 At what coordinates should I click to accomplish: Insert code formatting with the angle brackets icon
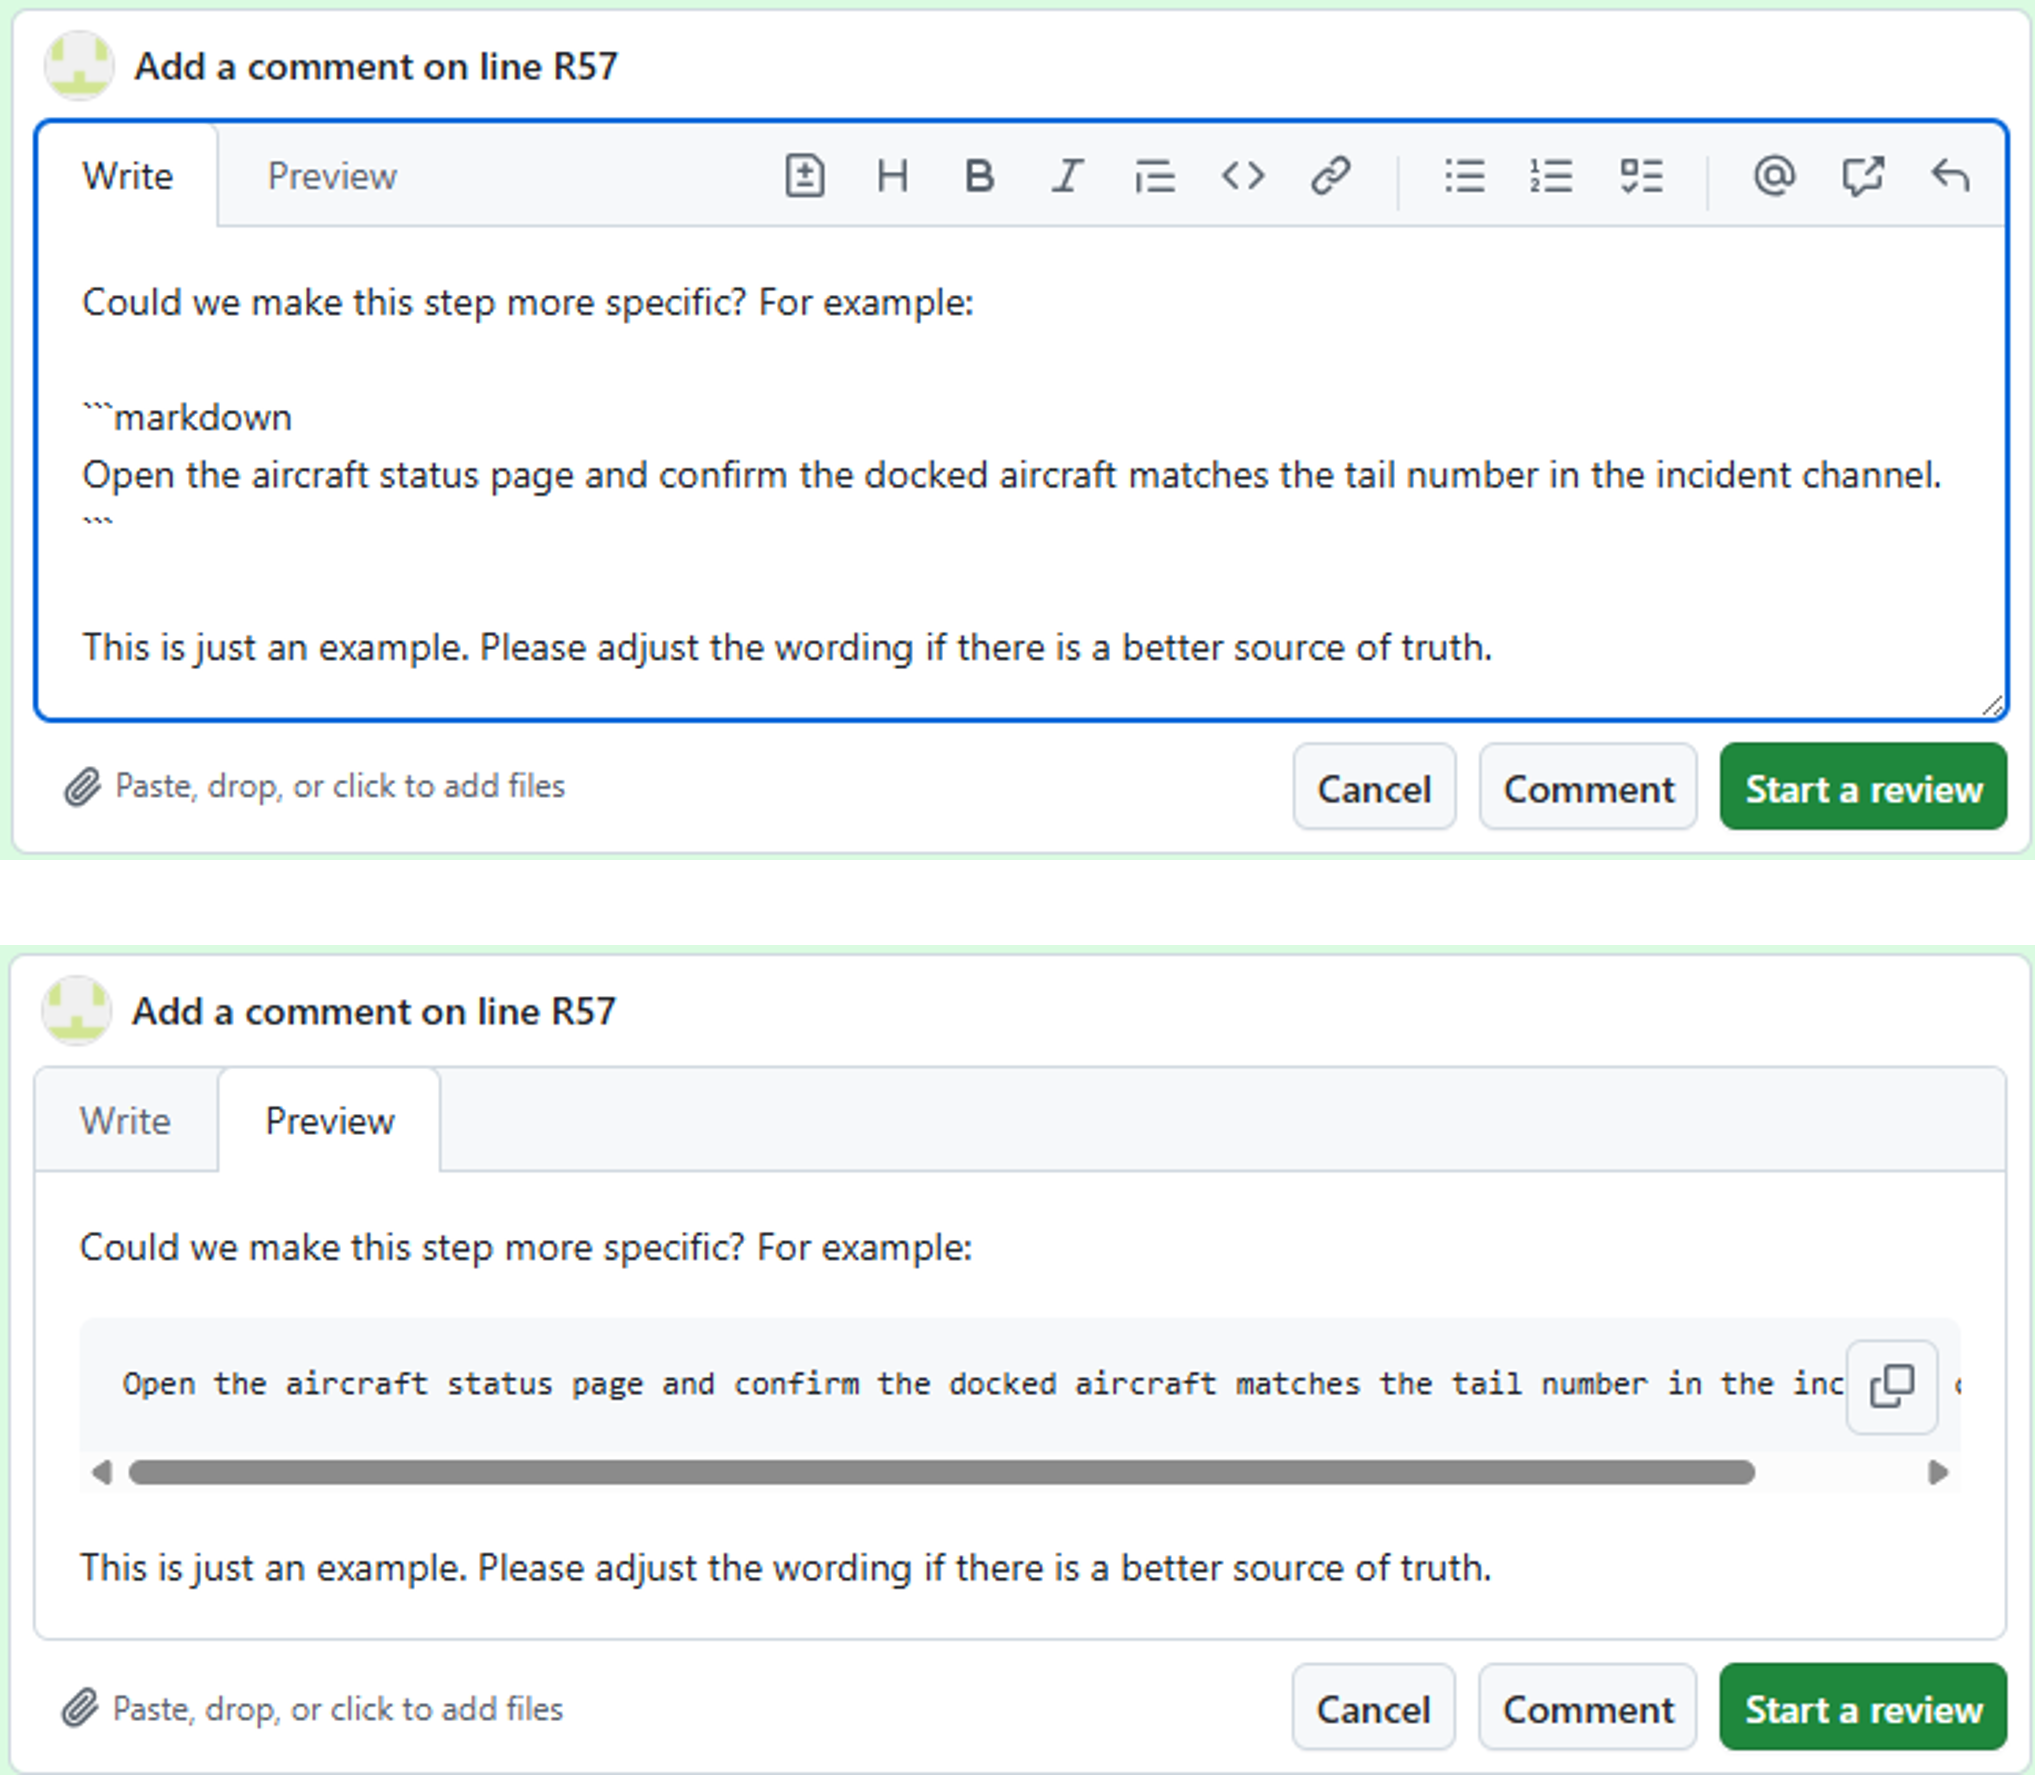(1243, 176)
